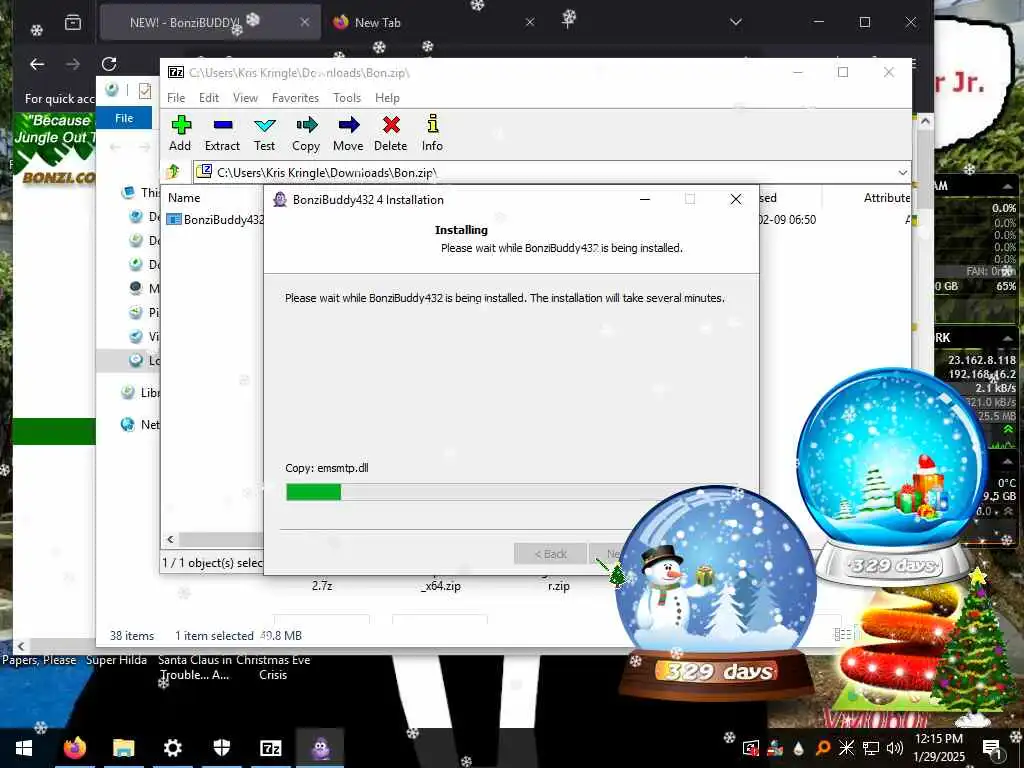Open the Edit menu in 7-Zip
The height and width of the screenshot is (768, 1024).
point(209,98)
